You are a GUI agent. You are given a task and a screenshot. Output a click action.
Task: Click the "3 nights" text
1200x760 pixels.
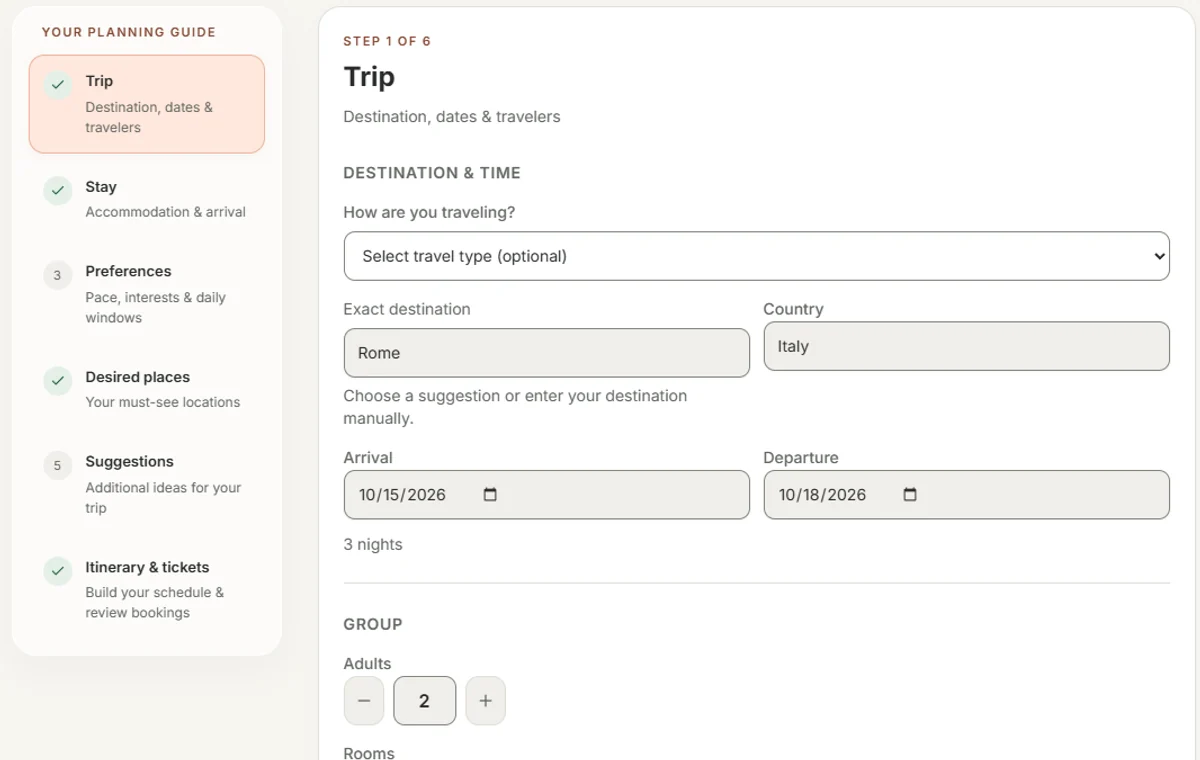tap(373, 545)
